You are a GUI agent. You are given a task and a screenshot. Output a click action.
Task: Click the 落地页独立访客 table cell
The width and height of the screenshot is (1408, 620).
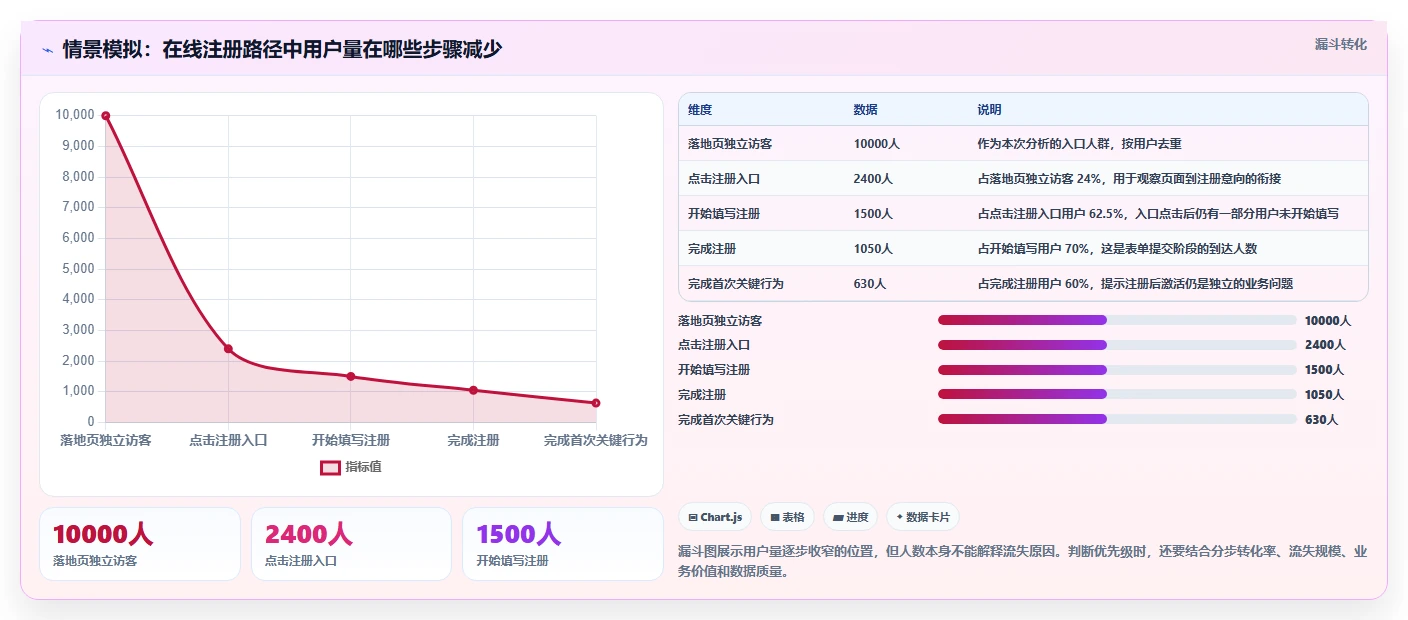click(730, 144)
